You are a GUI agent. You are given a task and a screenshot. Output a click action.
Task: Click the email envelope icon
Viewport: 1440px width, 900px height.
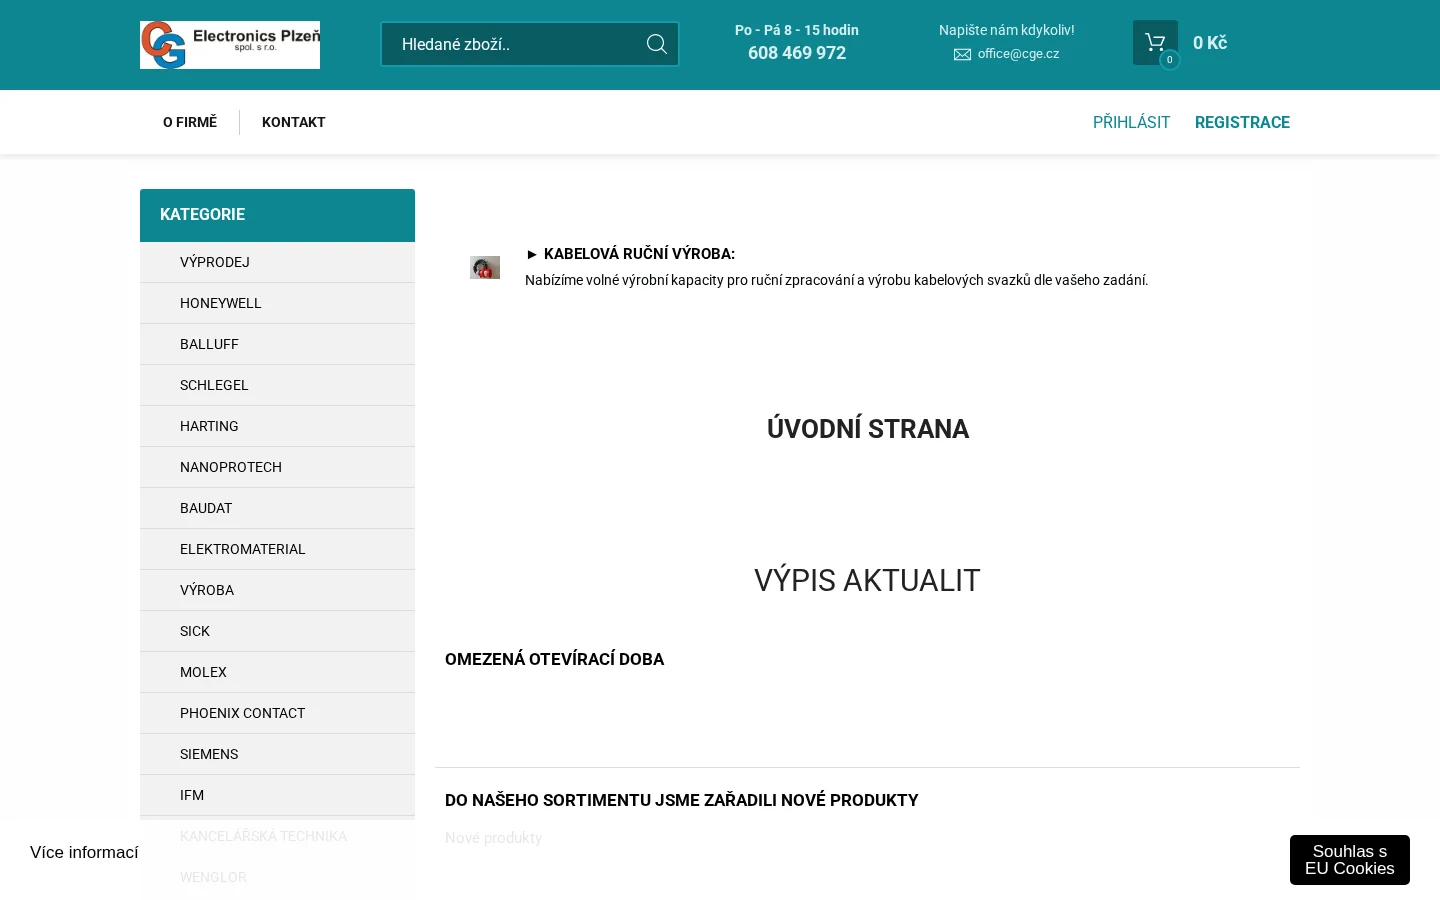962,54
